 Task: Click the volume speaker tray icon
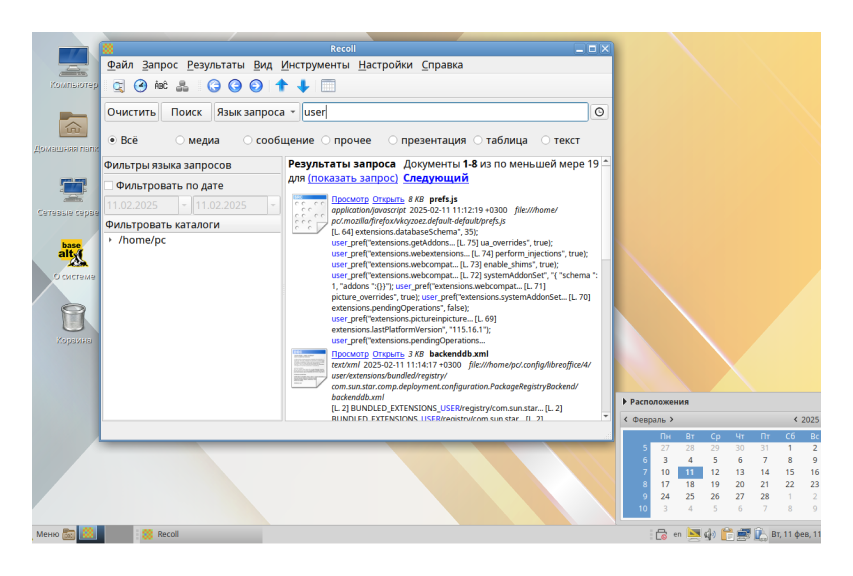(709, 535)
